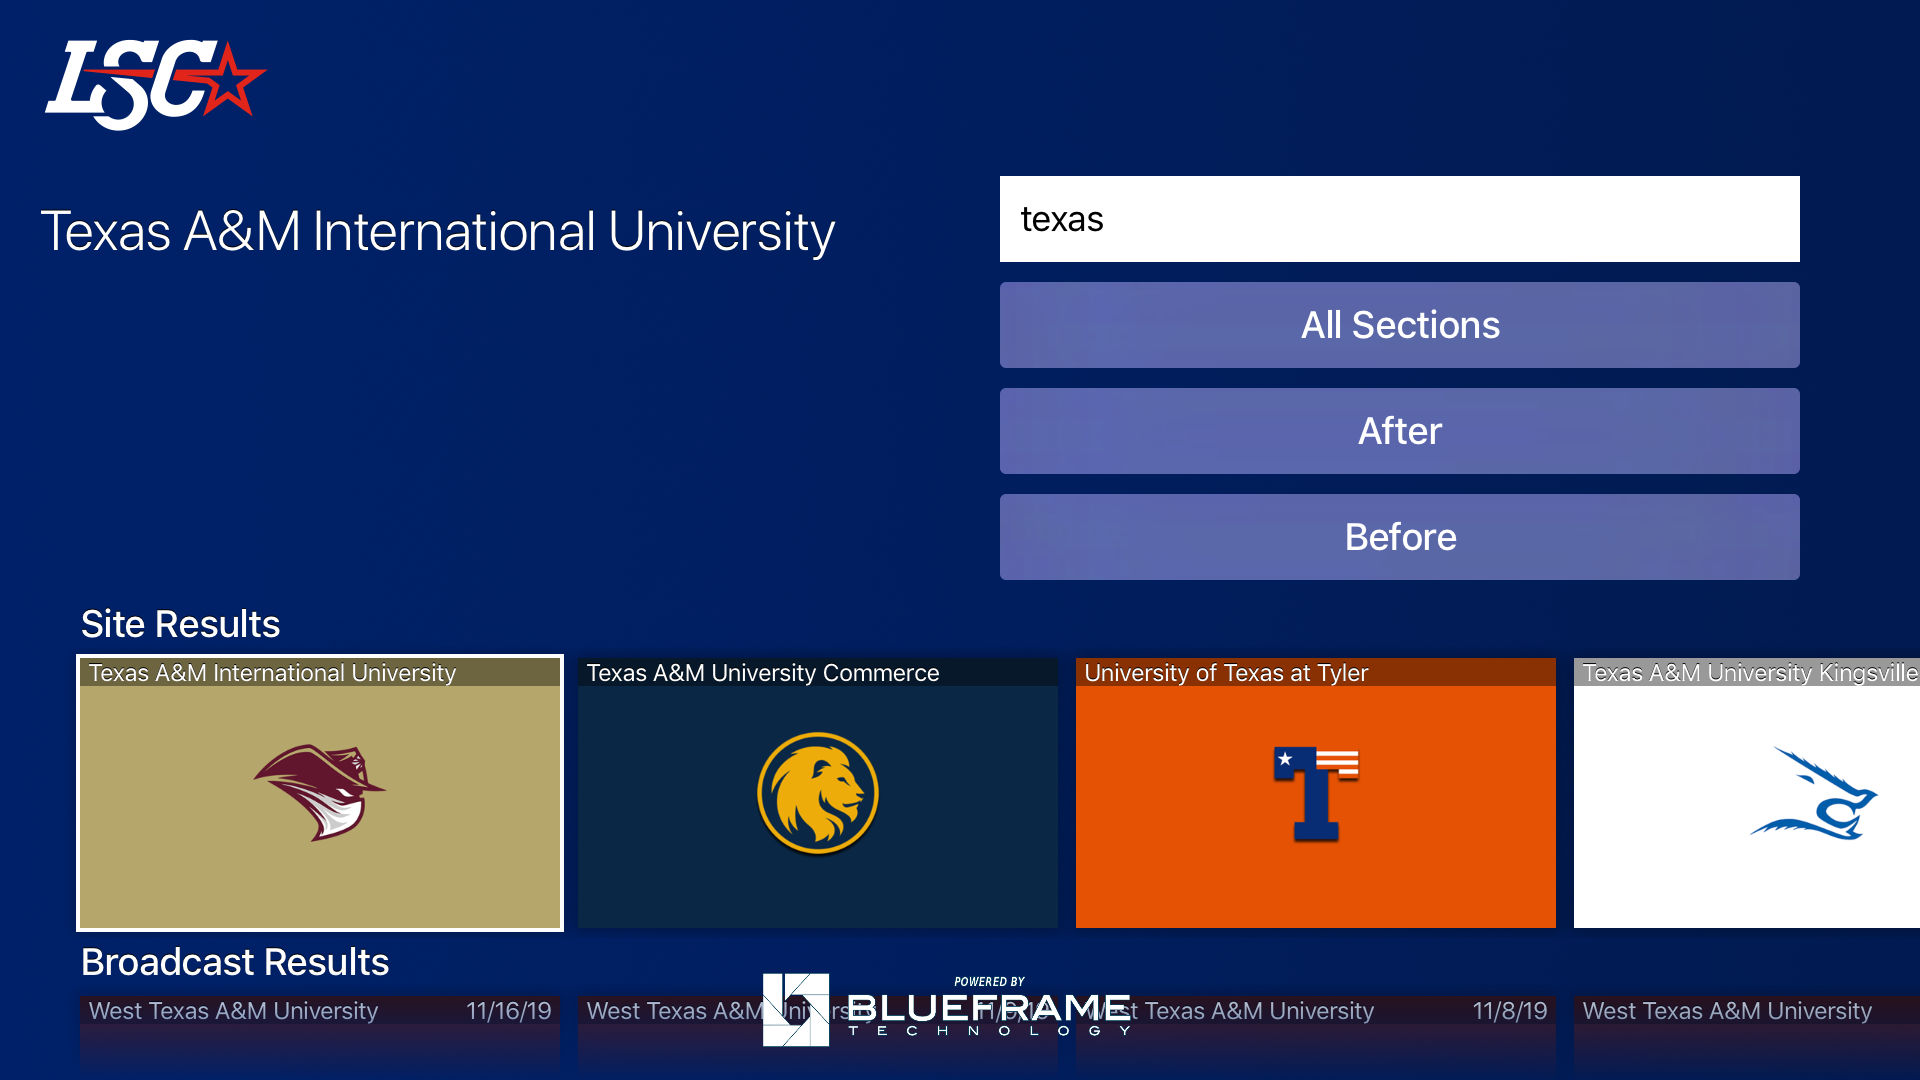This screenshot has width=1920, height=1080.
Task: Click the "Broadcast Results" heading
Action: [x=235, y=962]
